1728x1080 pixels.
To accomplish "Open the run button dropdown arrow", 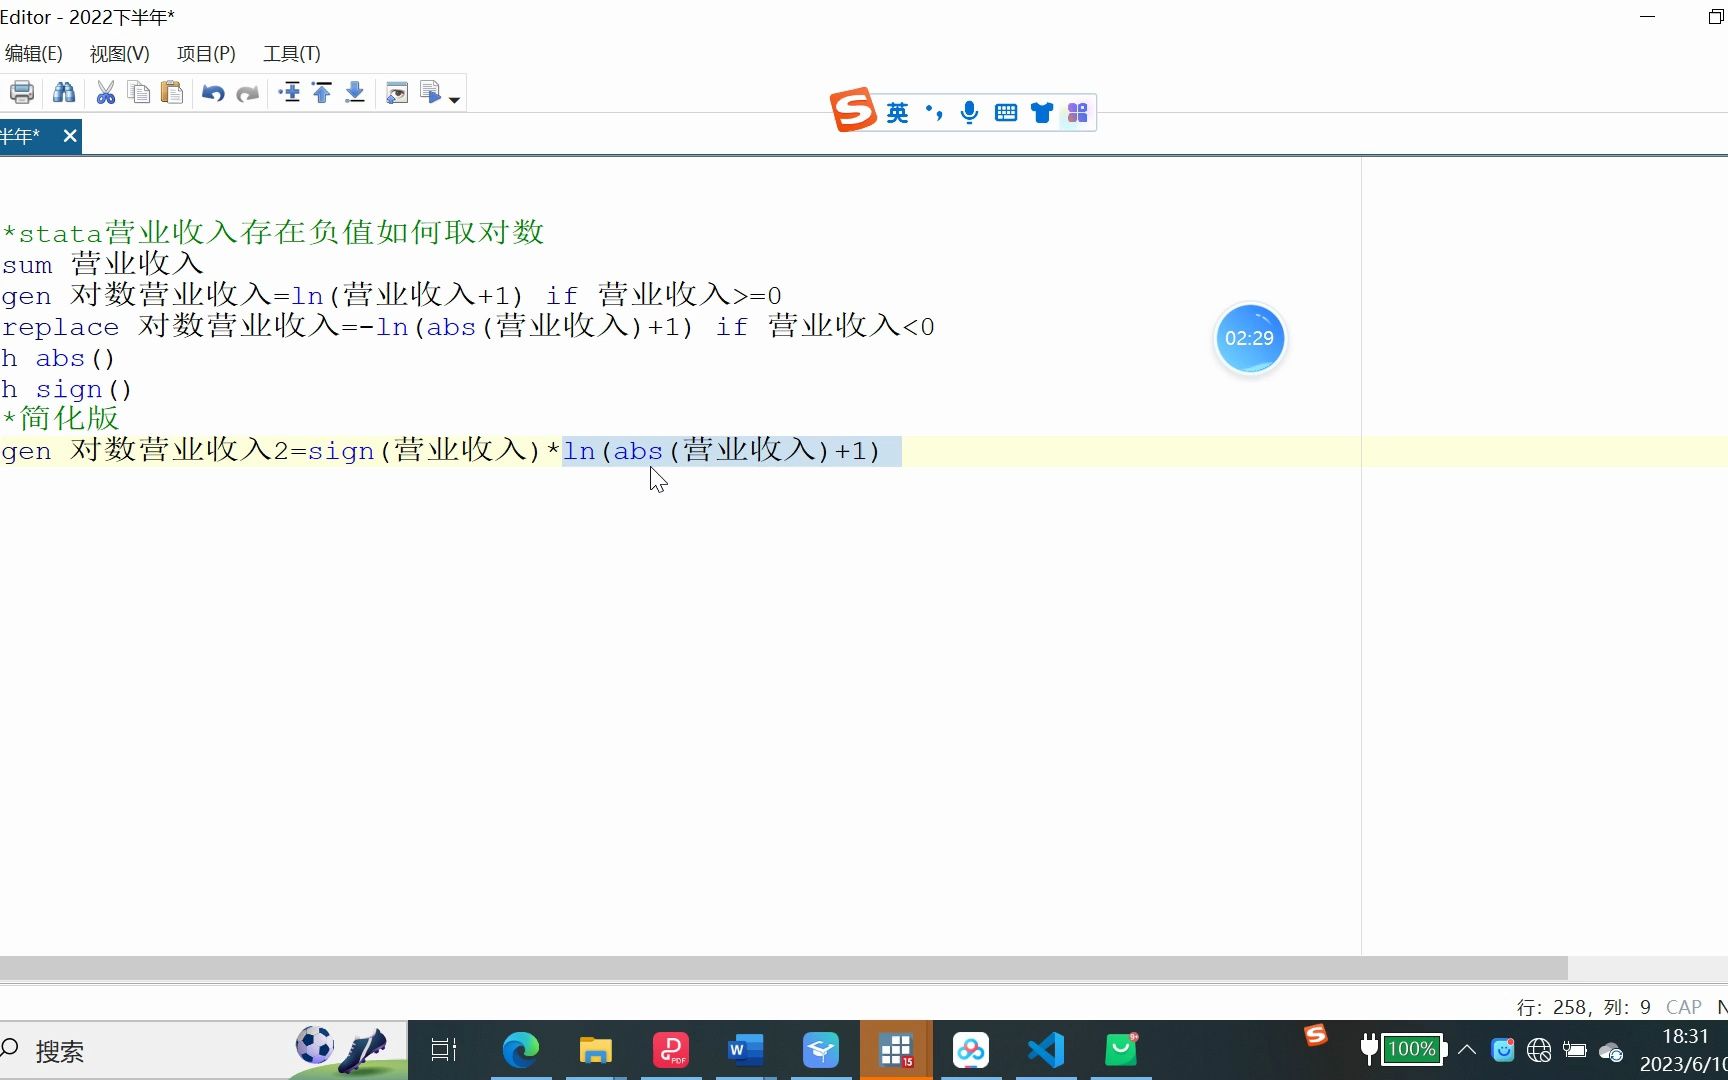I will click(455, 97).
